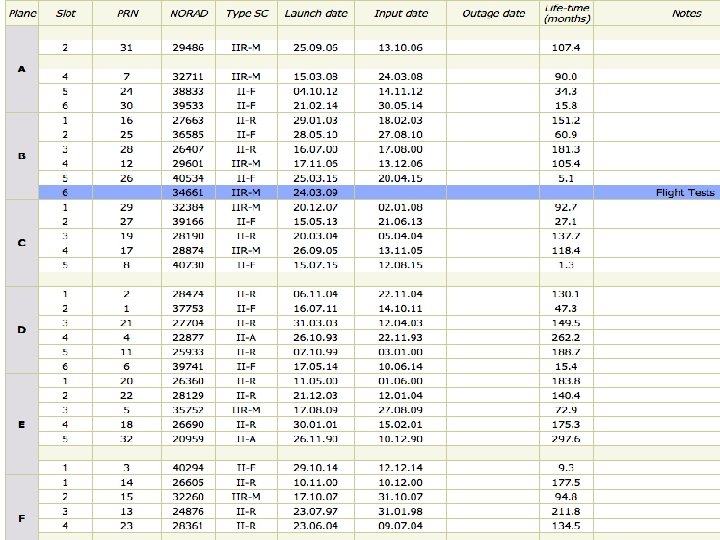The image size is (720, 540).
Task: Click NORAD number 39166
Action: click(188, 221)
